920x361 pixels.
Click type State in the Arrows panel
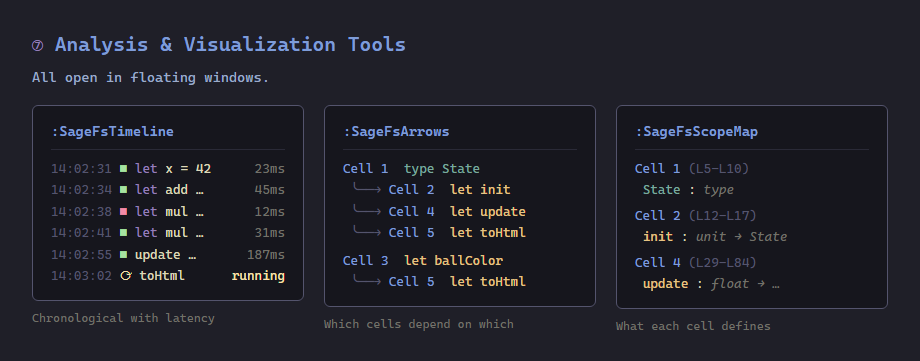click(x=442, y=169)
